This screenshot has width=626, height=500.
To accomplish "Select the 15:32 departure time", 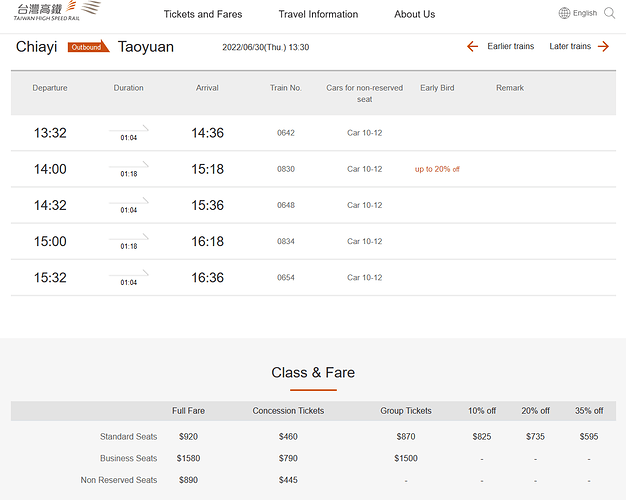I will [50, 278].
